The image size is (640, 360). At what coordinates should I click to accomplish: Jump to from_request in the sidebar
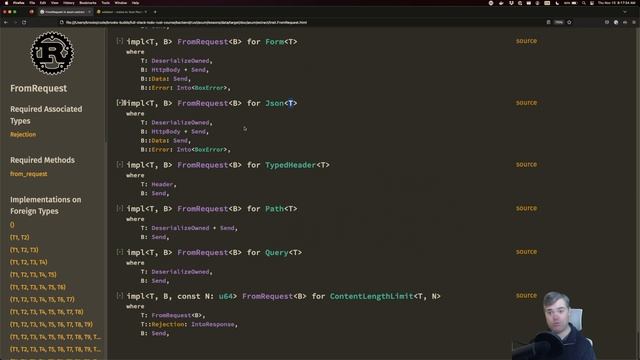29,174
